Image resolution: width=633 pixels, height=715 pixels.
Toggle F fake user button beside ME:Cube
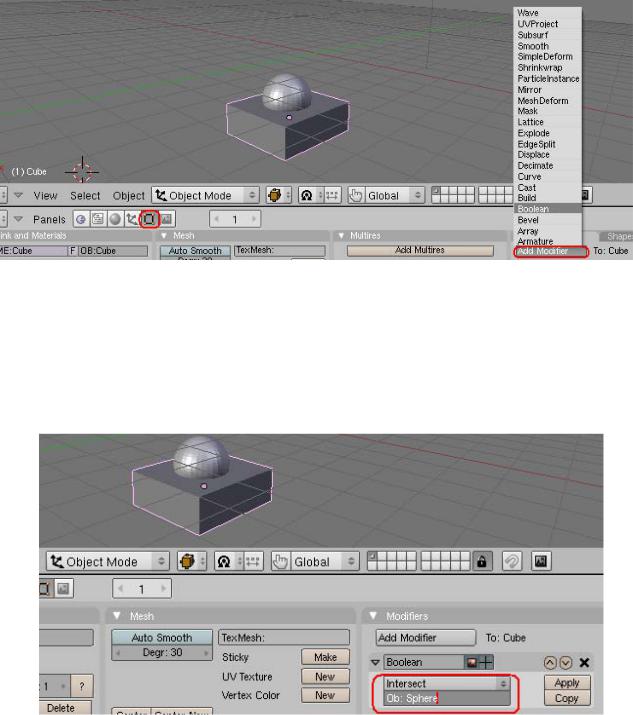click(72, 251)
